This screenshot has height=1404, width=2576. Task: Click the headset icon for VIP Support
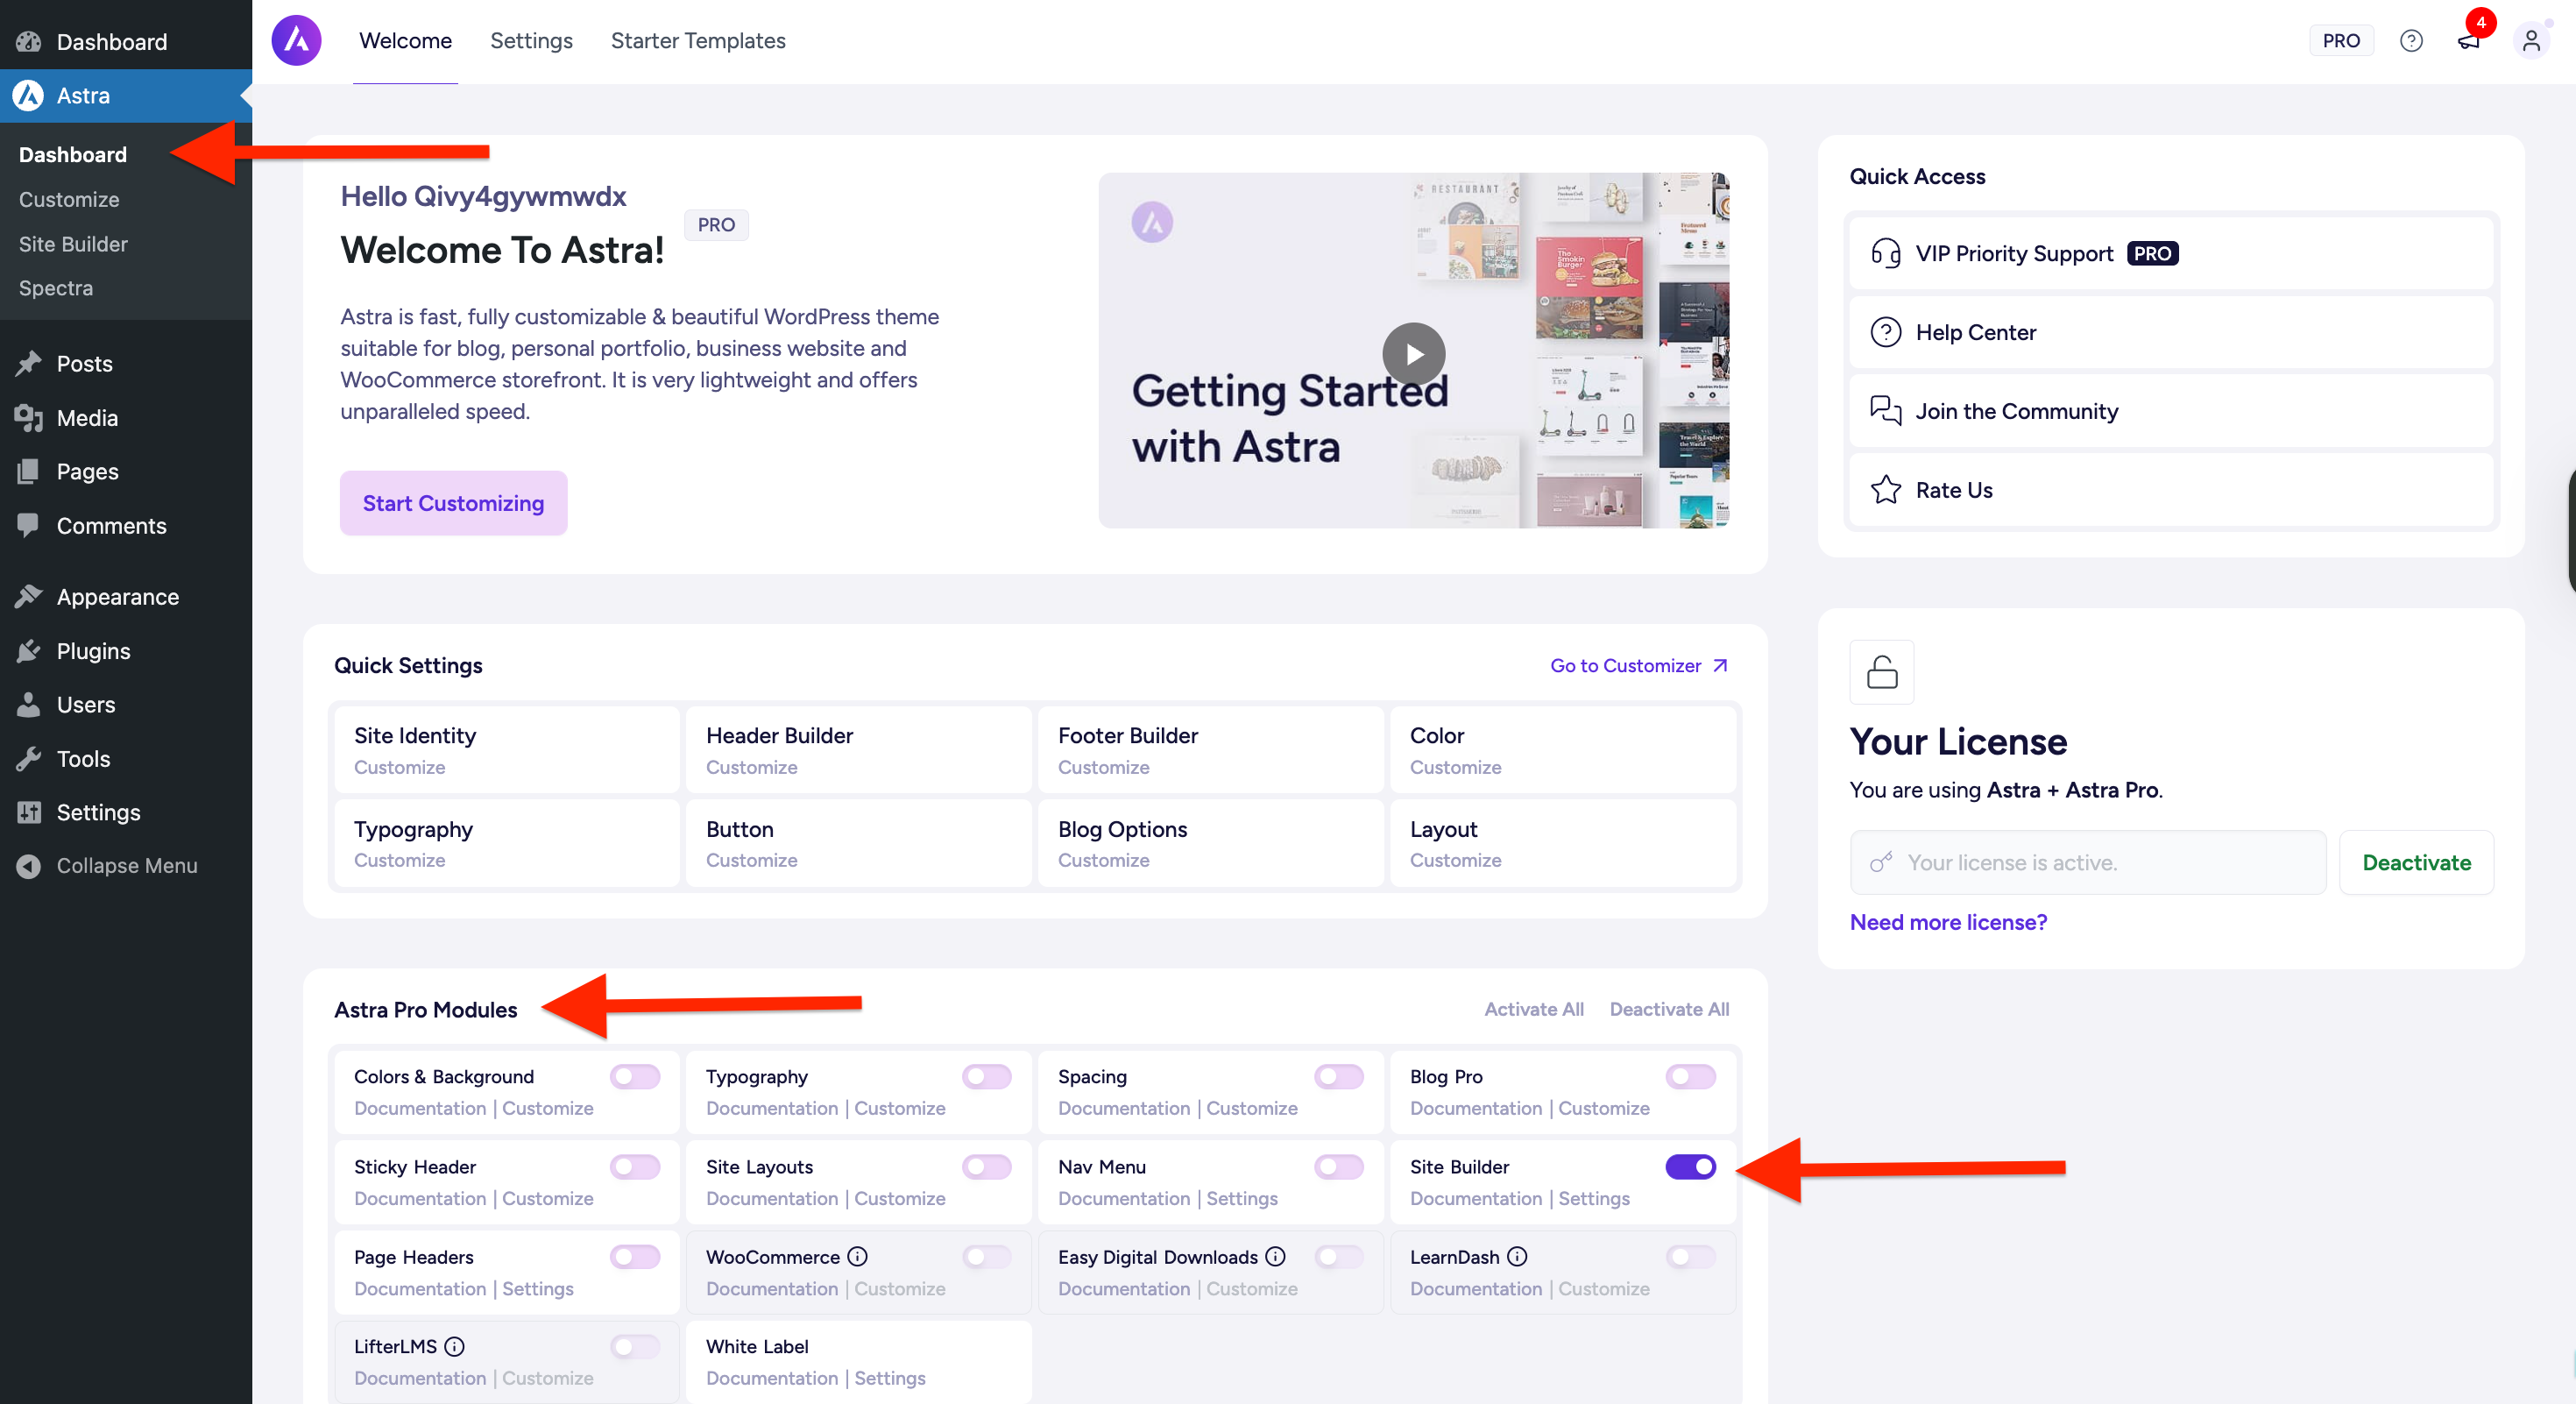[x=1886, y=254]
